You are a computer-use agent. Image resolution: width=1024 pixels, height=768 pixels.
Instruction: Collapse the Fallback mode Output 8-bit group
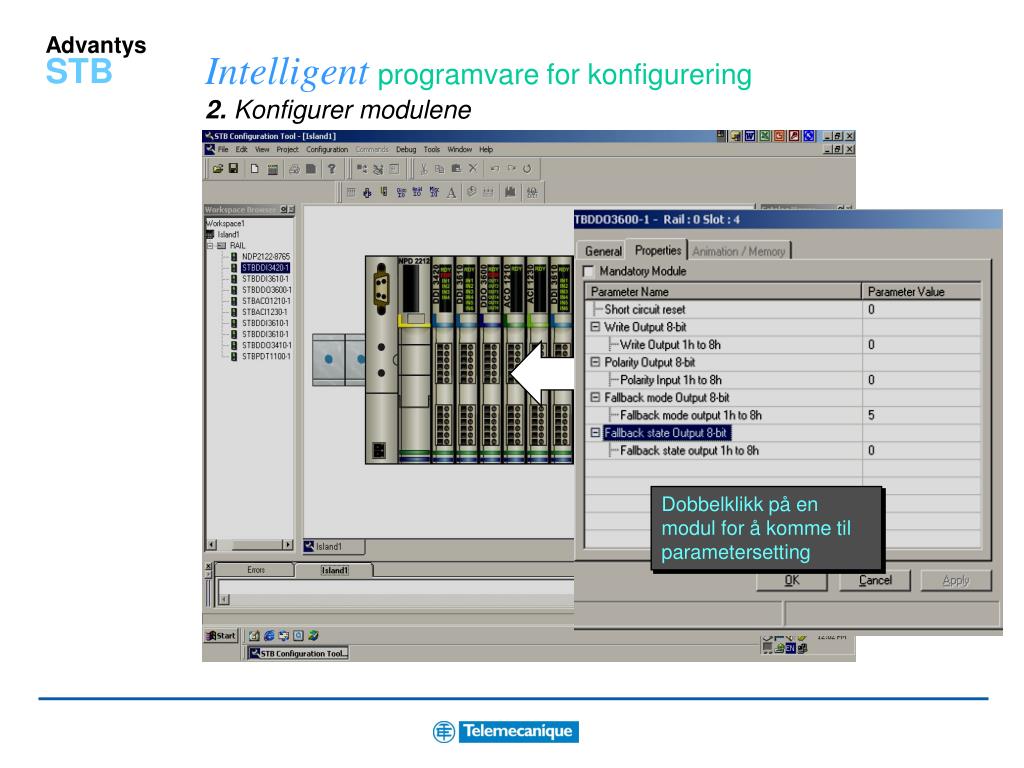pyautogui.click(x=595, y=397)
